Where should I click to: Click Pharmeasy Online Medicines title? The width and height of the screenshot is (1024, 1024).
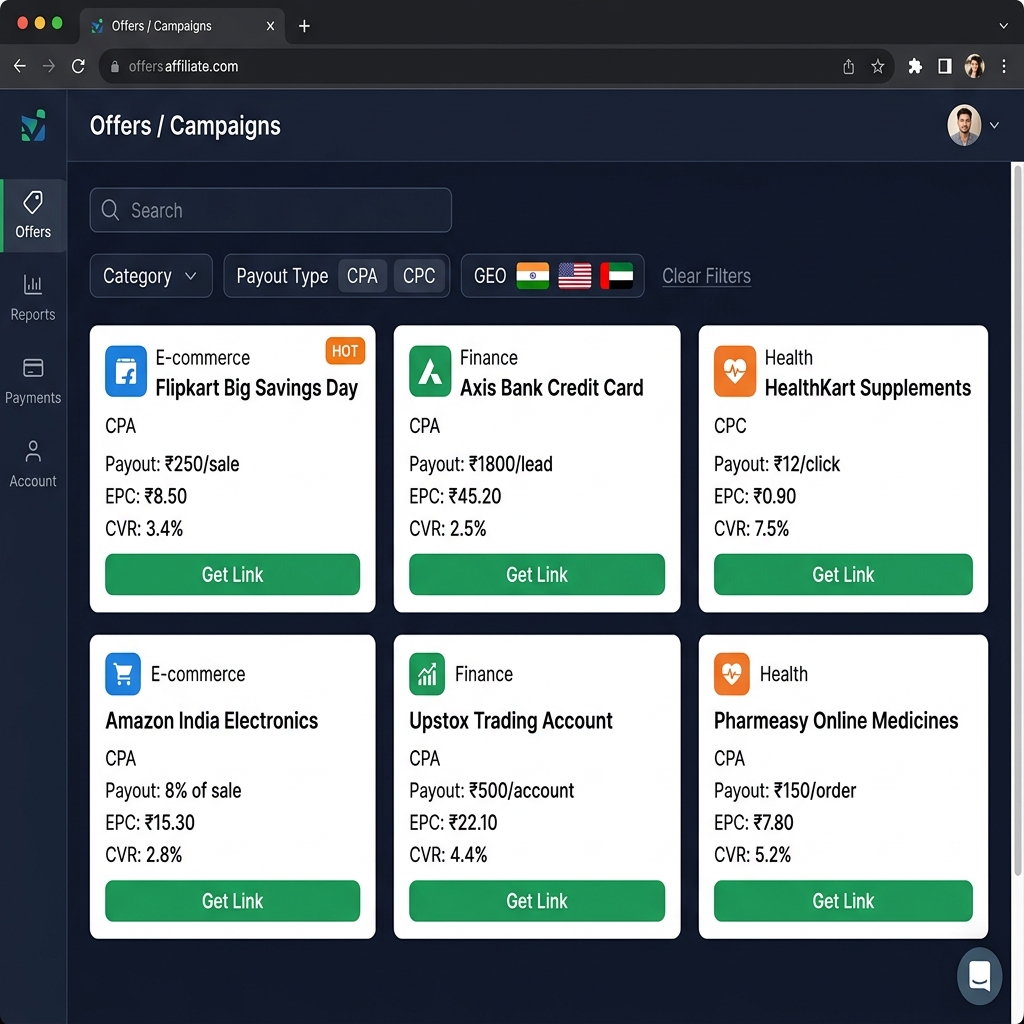click(836, 721)
